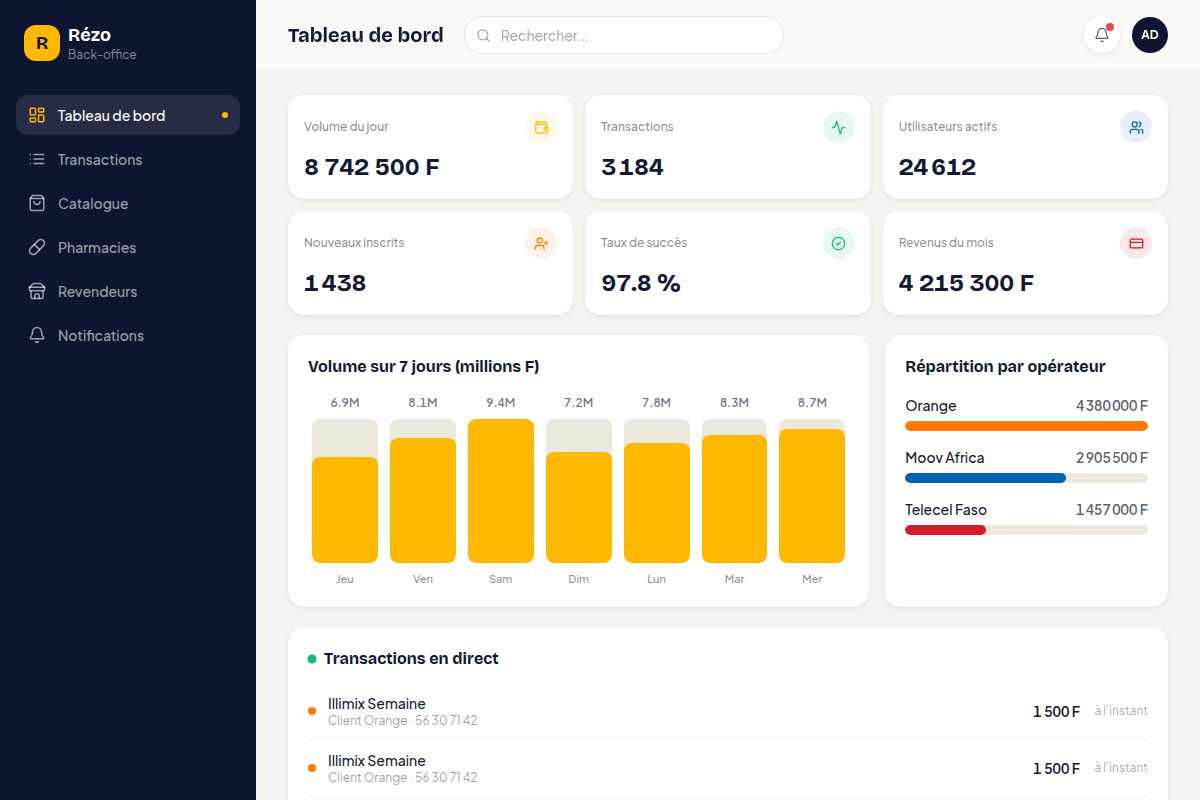Viewport: 1200px width, 800px height.
Task: Click the 9.4M label above Sam
Action: tap(501, 403)
